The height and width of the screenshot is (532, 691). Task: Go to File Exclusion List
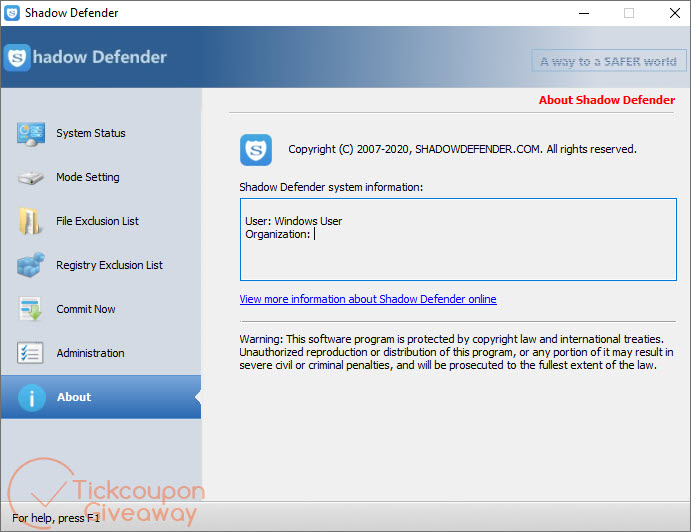tap(97, 222)
